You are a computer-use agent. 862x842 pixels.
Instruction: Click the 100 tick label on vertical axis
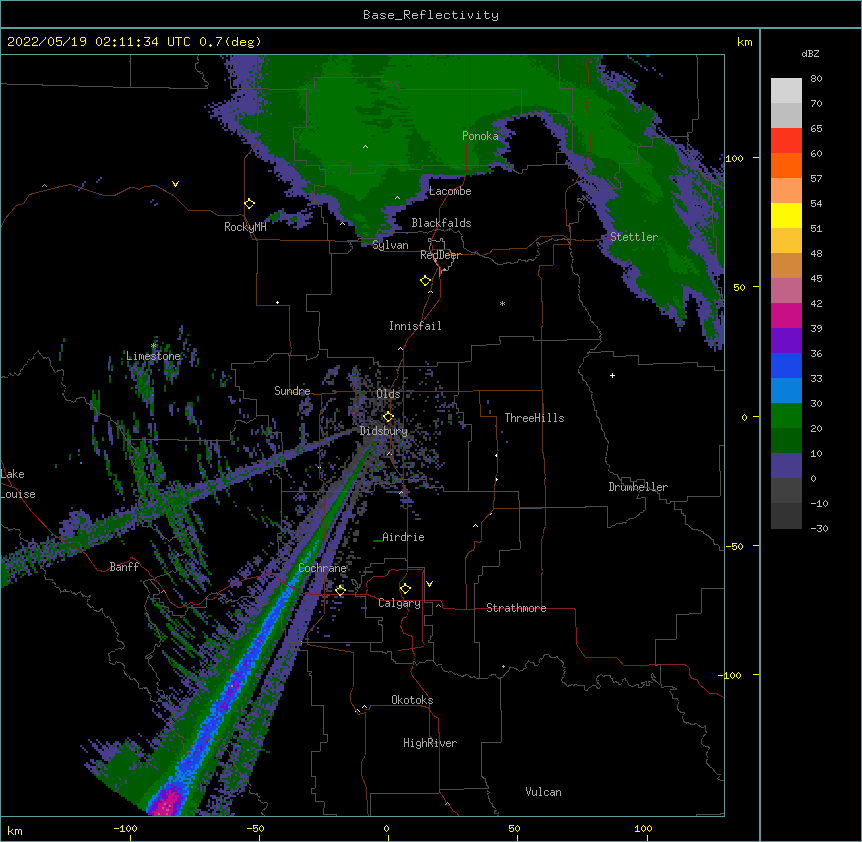point(734,158)
